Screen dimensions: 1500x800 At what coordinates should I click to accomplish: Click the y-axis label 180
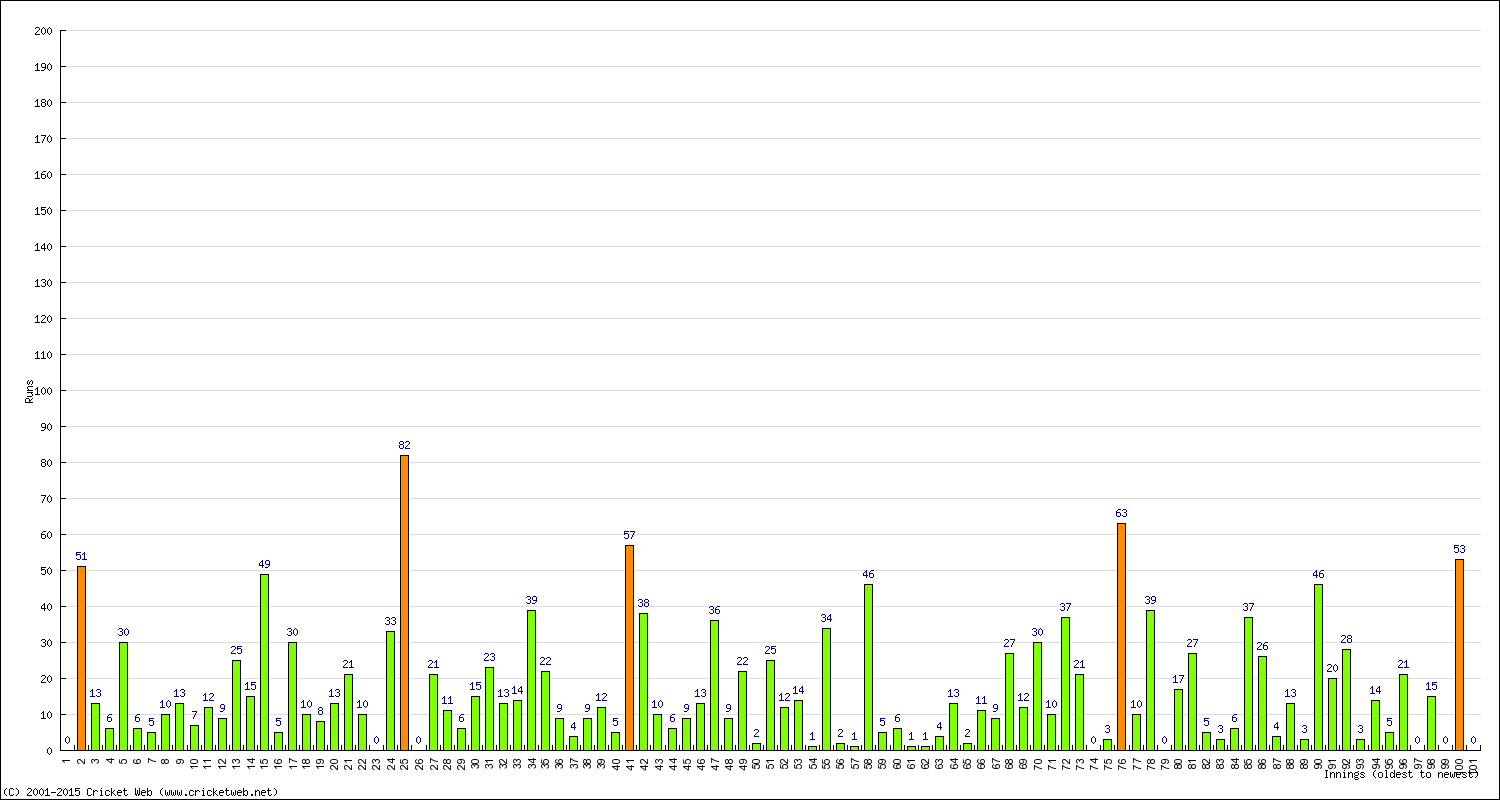tap(43, 103)
